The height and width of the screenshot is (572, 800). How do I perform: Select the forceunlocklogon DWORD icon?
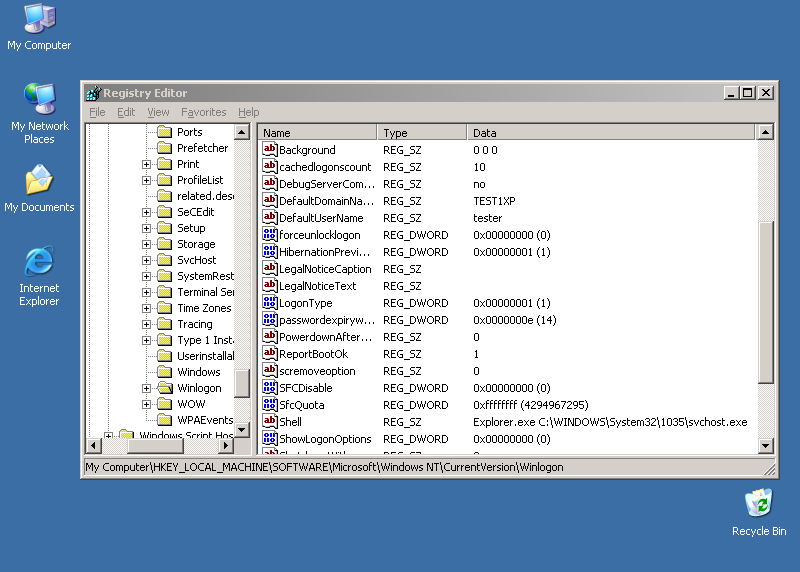point(269,234)
